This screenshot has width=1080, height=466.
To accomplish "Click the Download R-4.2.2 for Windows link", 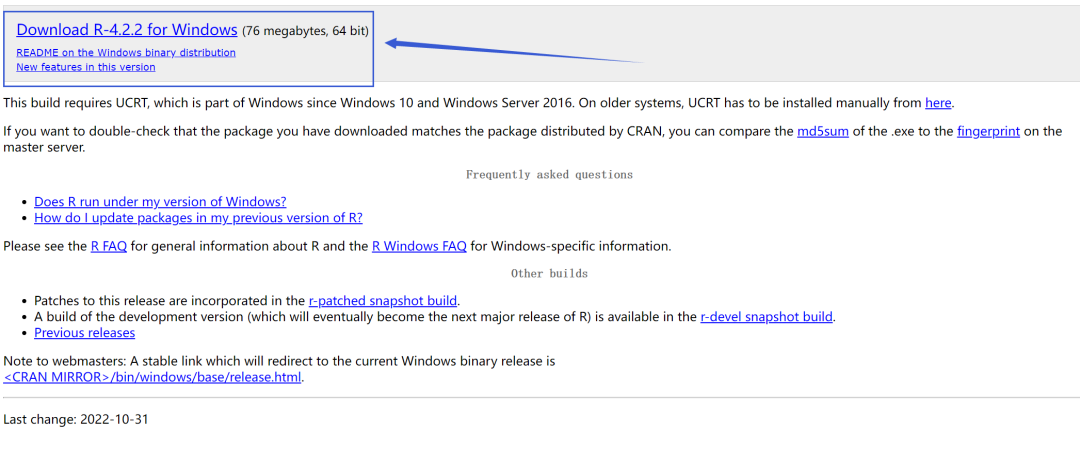I will click(x=127, y=30).
